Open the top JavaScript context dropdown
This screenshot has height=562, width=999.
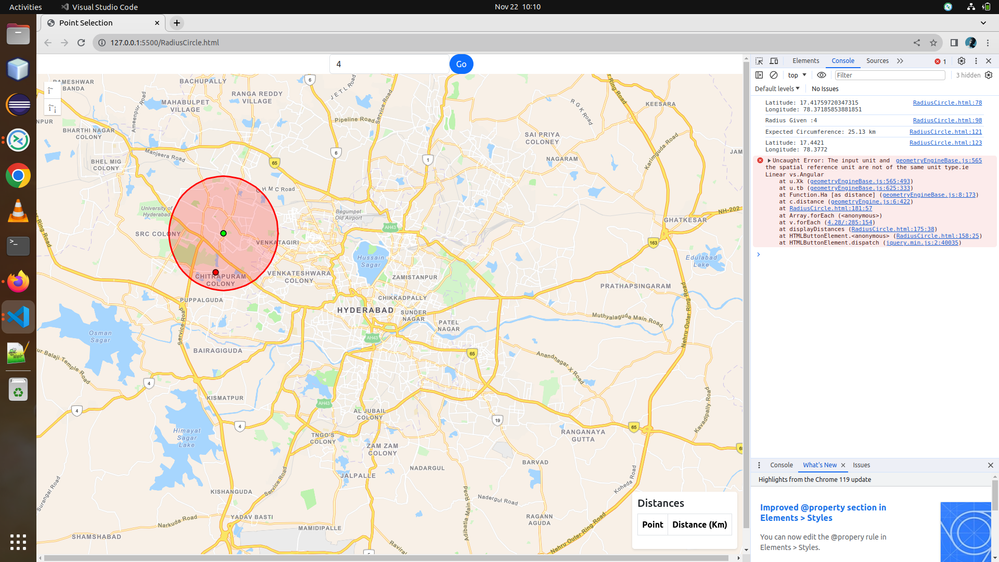(797, 75)
